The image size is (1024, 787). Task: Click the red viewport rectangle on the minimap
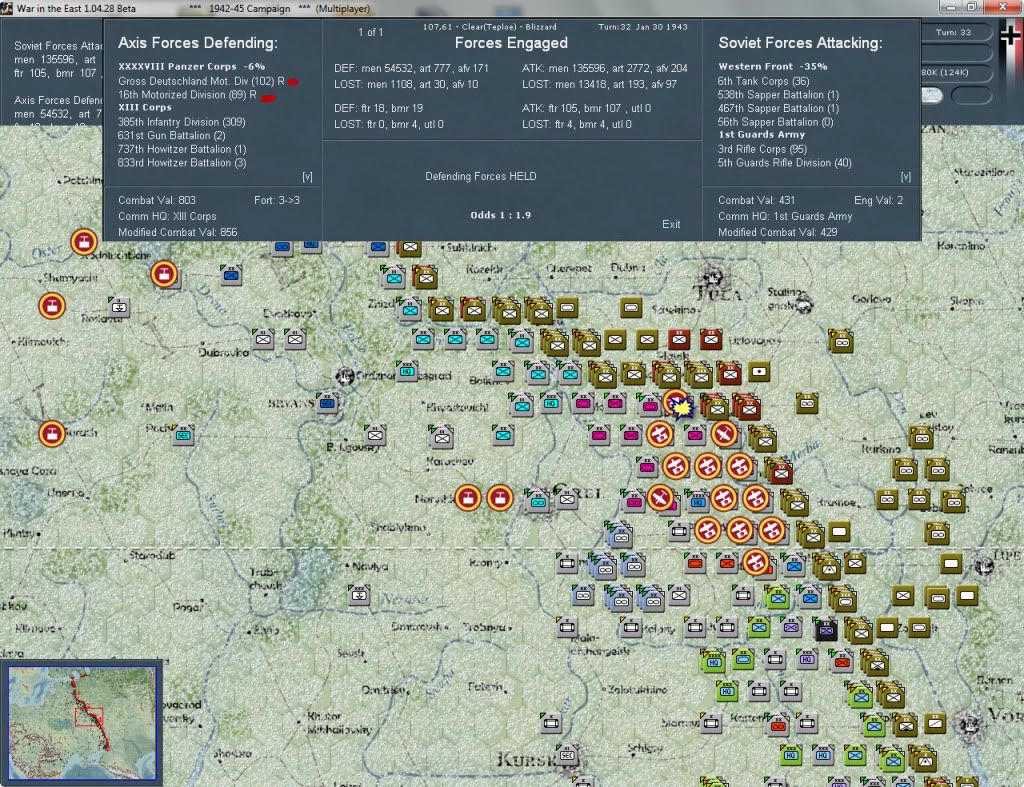[x=89, y=717]
